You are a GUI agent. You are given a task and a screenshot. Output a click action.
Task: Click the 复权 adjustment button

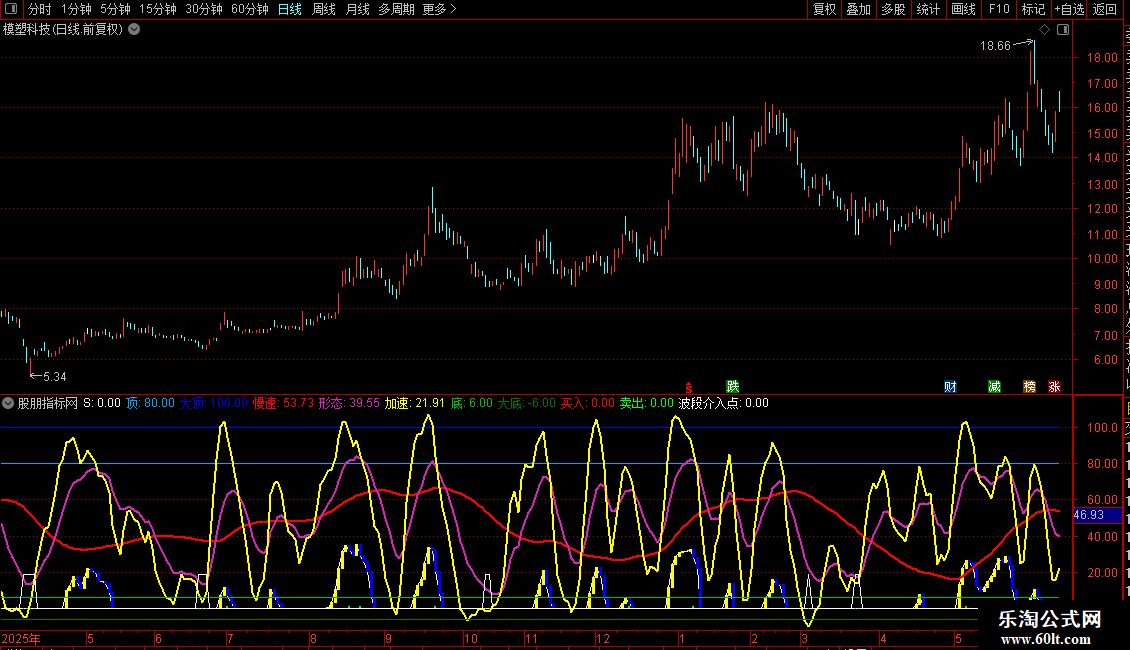824,9
